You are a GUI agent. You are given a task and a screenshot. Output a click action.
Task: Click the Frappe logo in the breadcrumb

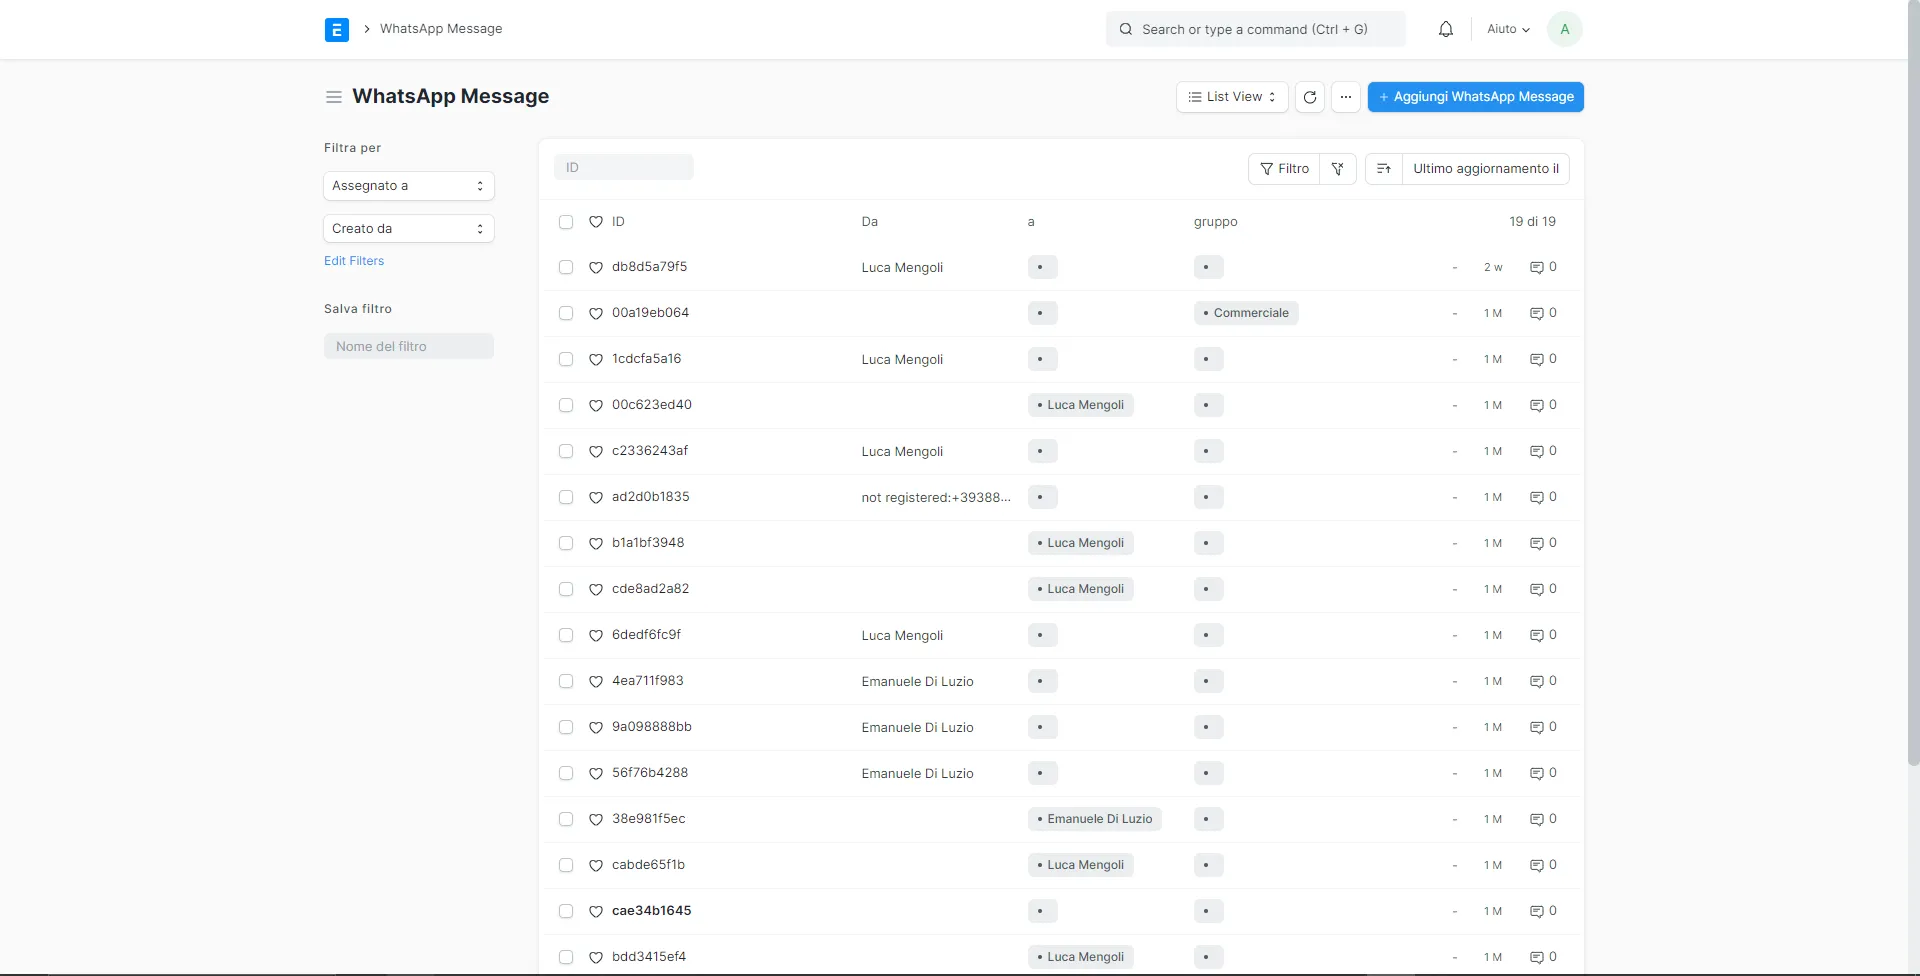[336, 29]
